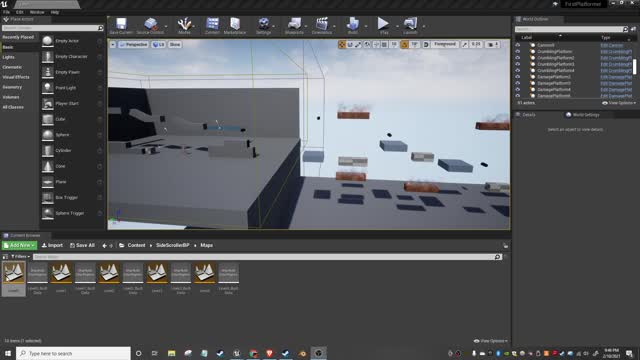This screenshot has width=640, height=360.
Task: Select the Player Start icon
Action: 48,104
